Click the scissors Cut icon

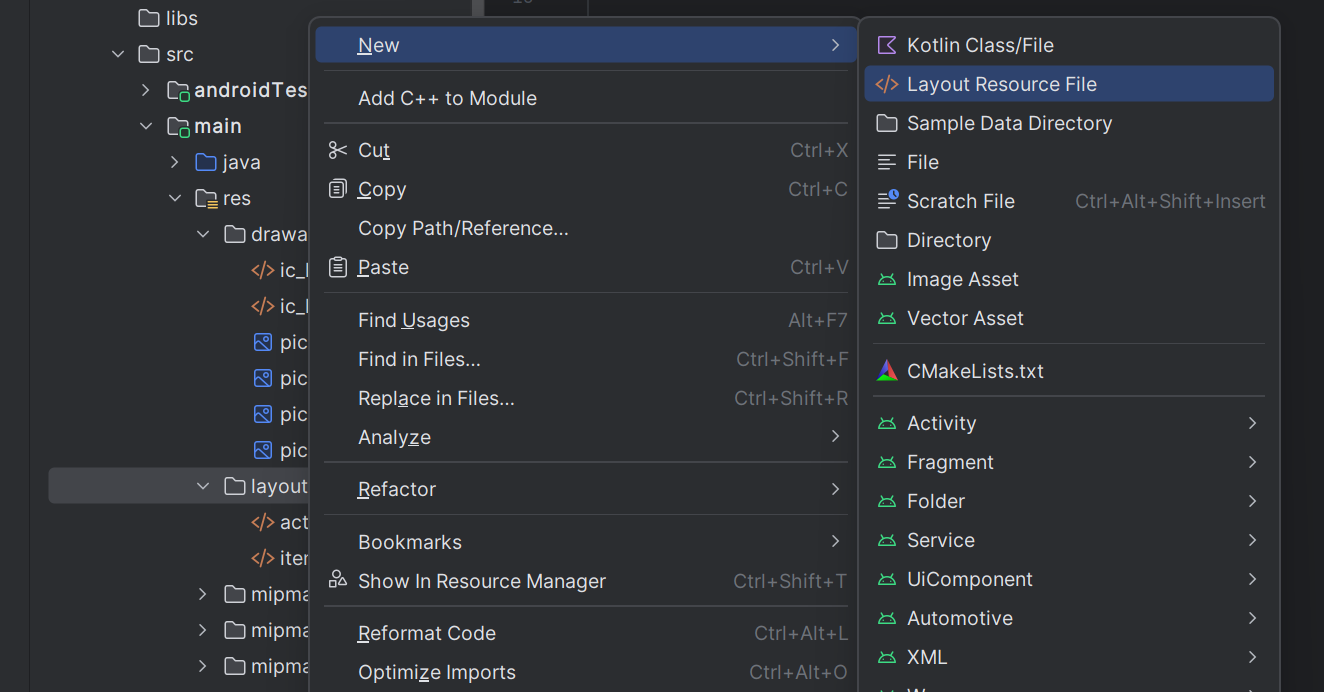pos(338,150)
